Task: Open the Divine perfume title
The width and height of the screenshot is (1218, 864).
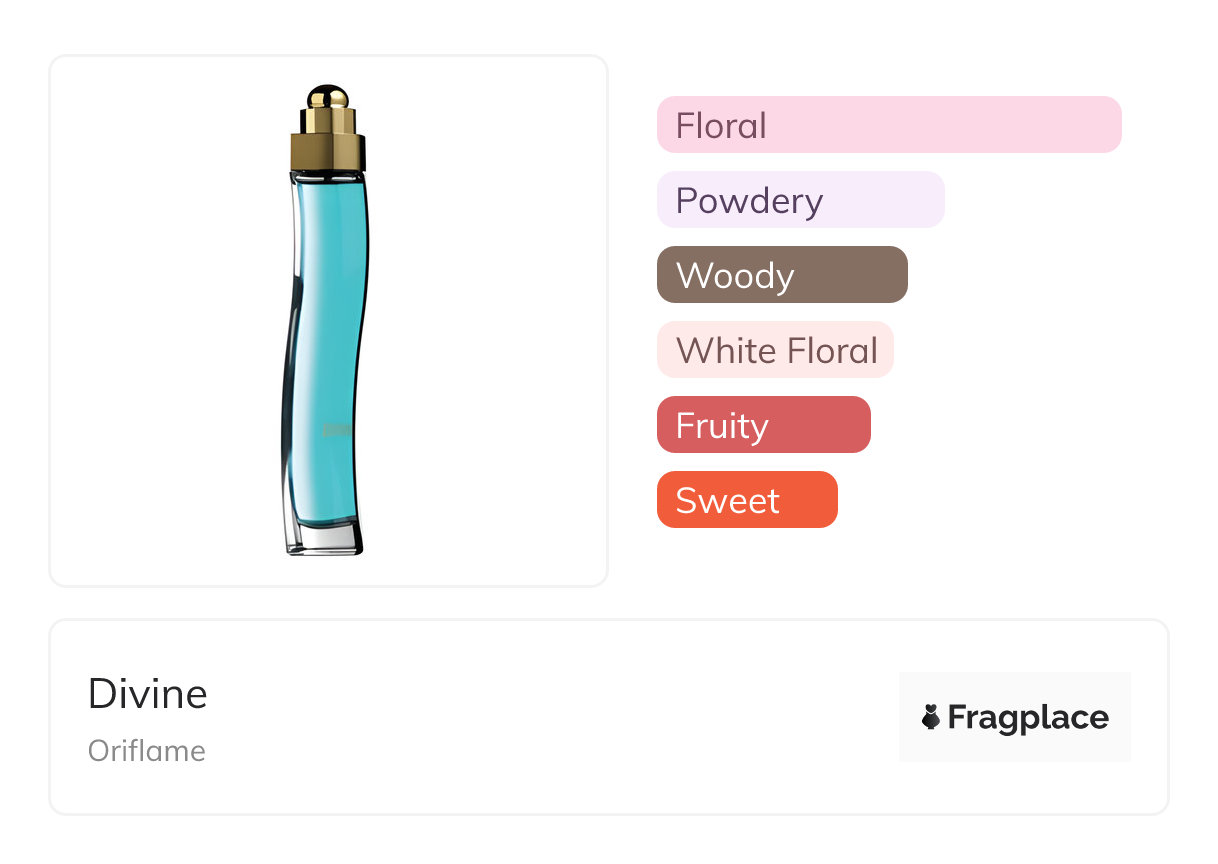Action: coord(148,694)
